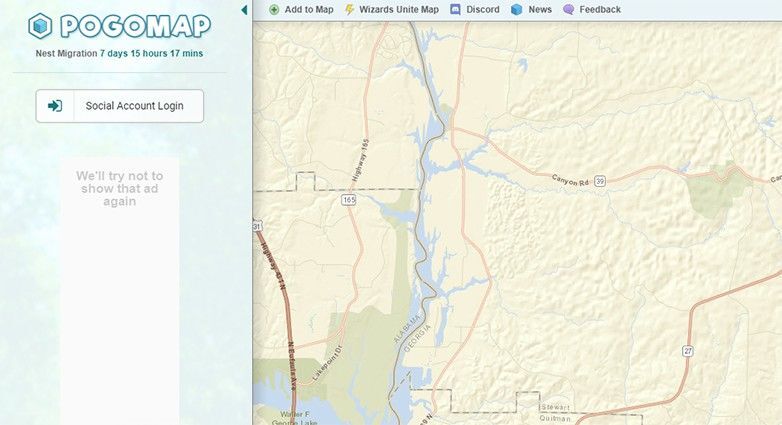The width and height of the screenshot is (782, 425).
Task: Click the login arrow icon in Social Account Login
Action: [x=55, y=106]
